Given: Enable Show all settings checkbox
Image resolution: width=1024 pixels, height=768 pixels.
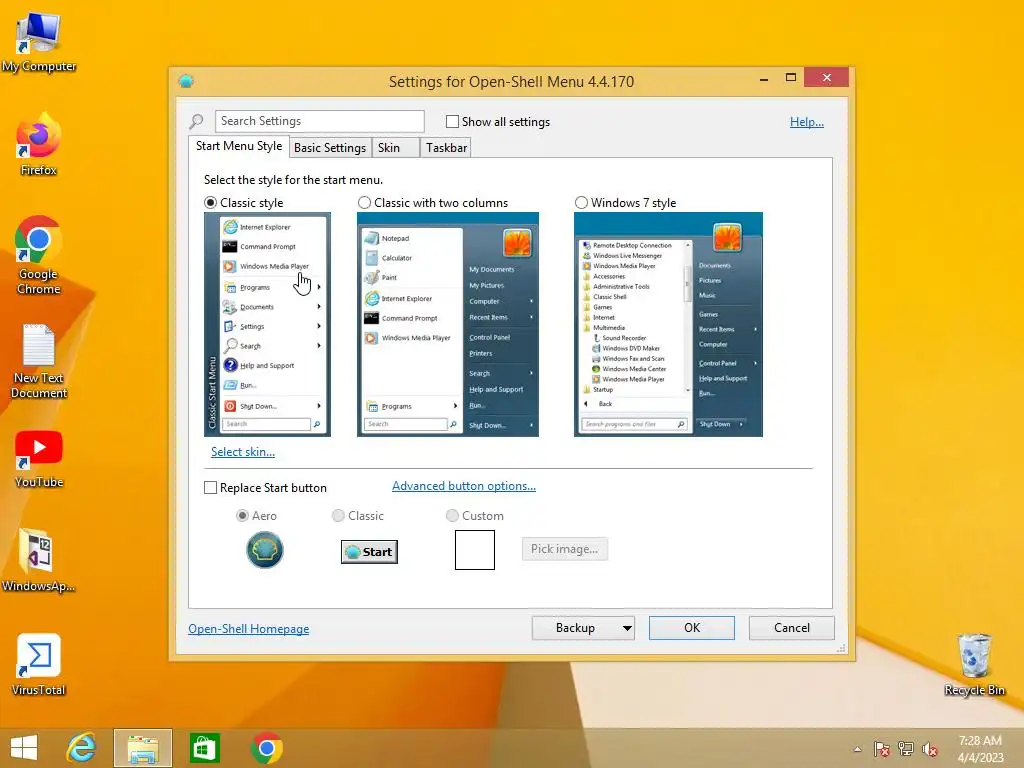Looking at the screenshot, I should pos(452,121).
